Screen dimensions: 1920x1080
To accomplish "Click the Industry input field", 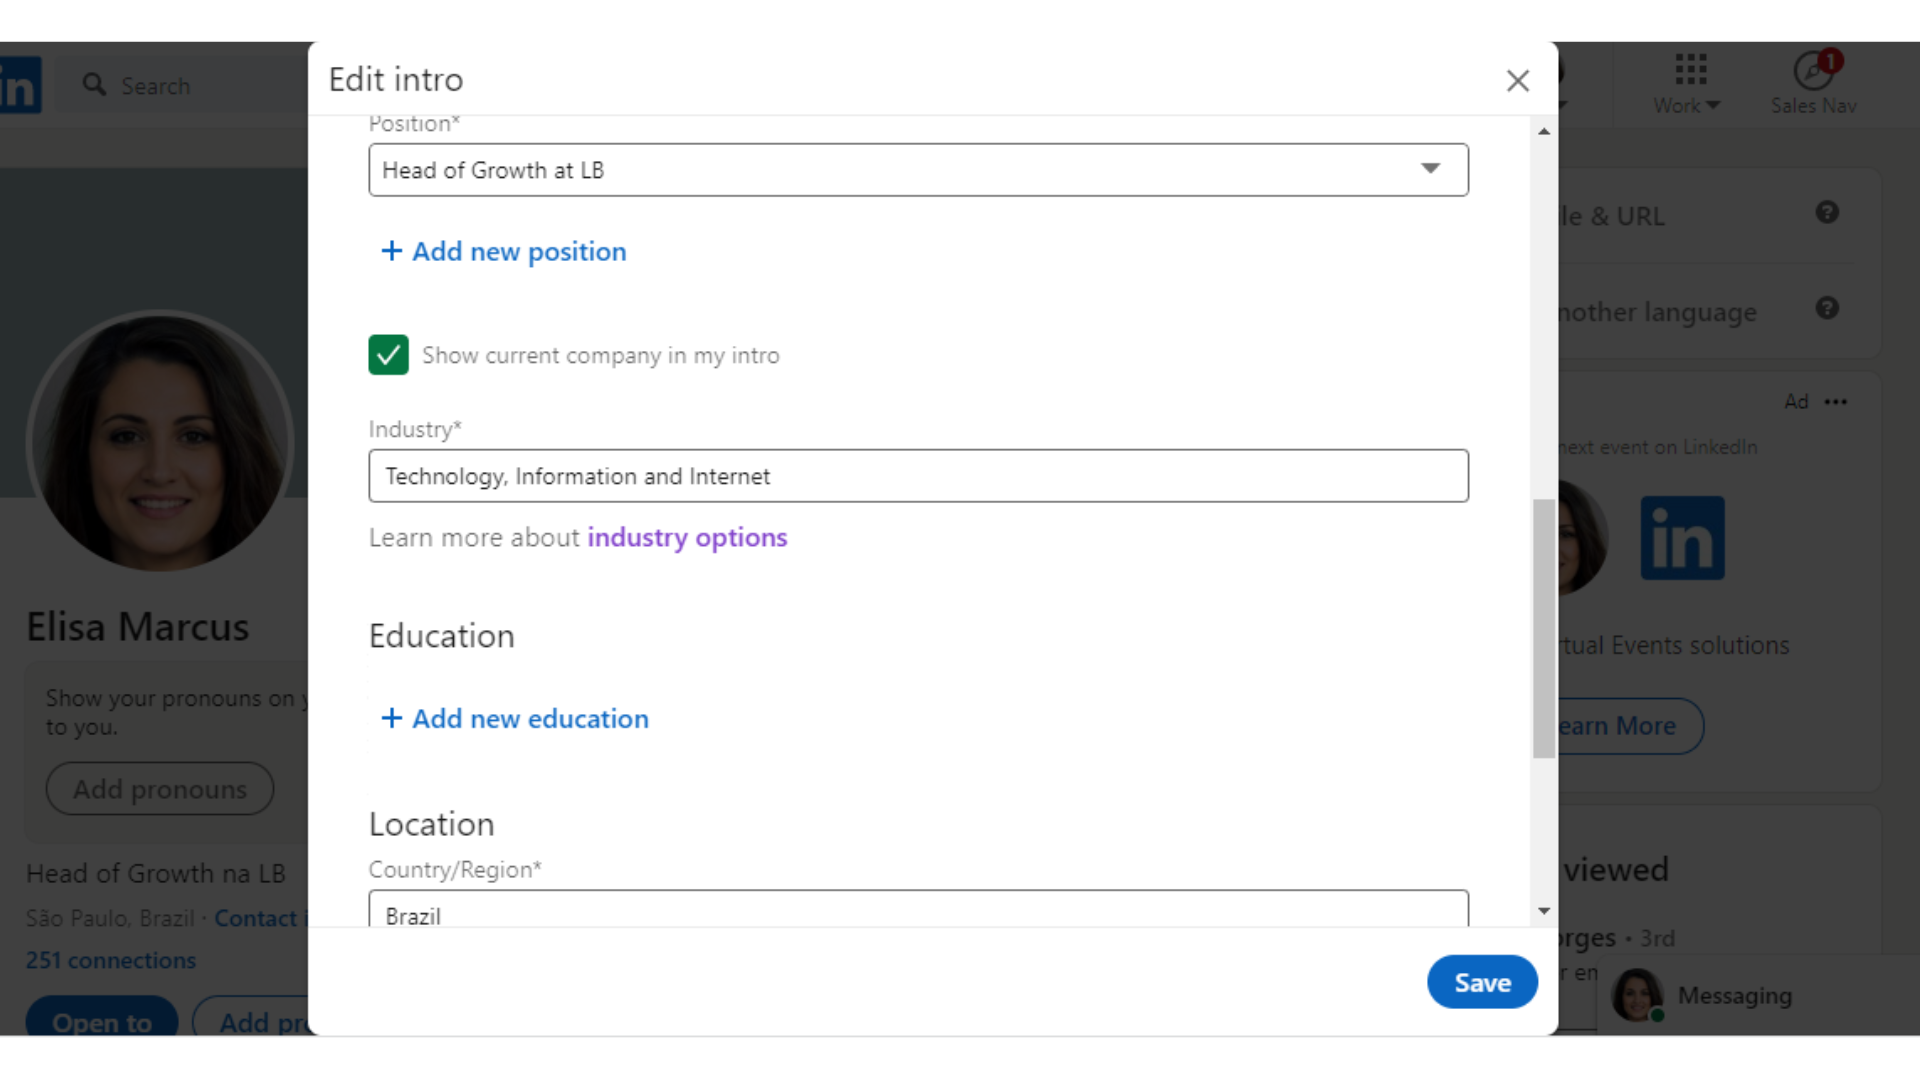I will (917, 476).
